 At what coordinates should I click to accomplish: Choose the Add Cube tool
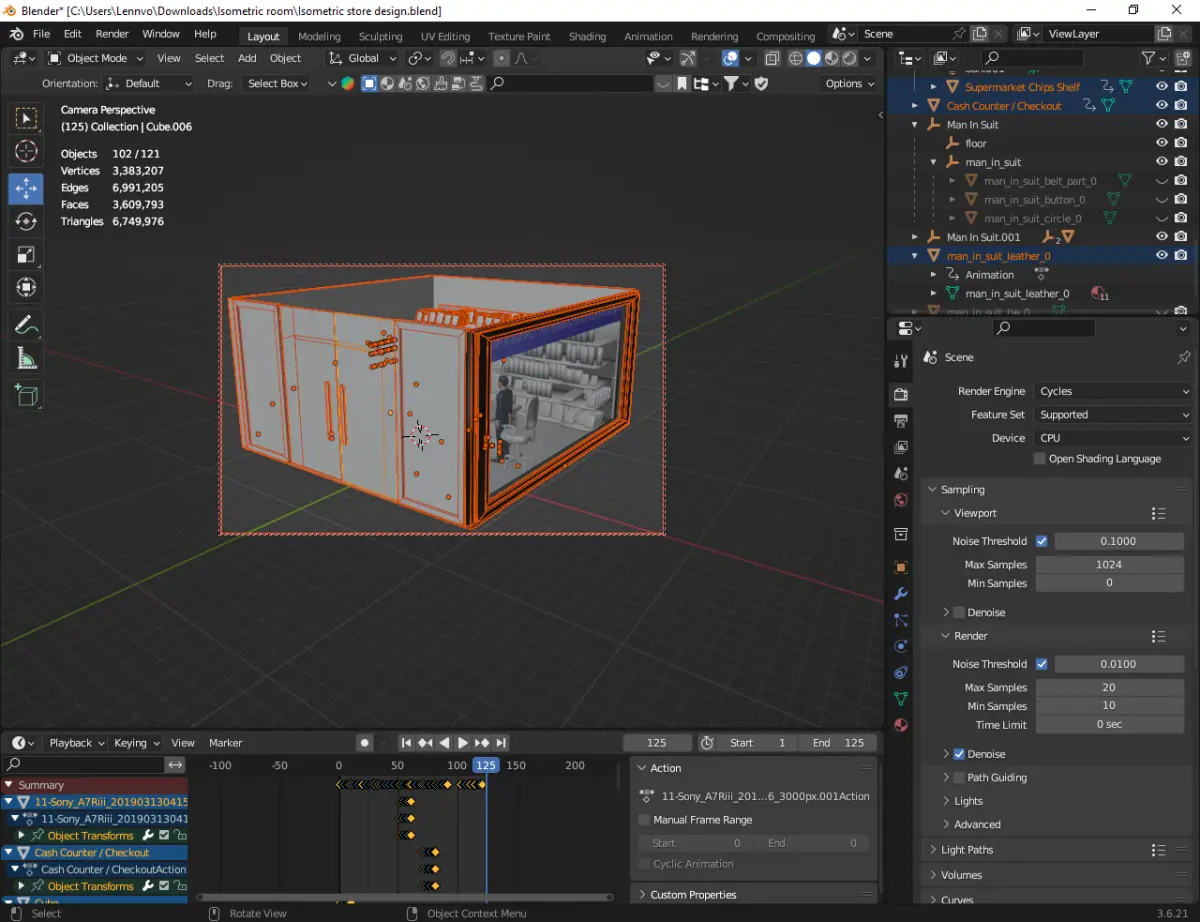tap(27, 395)
